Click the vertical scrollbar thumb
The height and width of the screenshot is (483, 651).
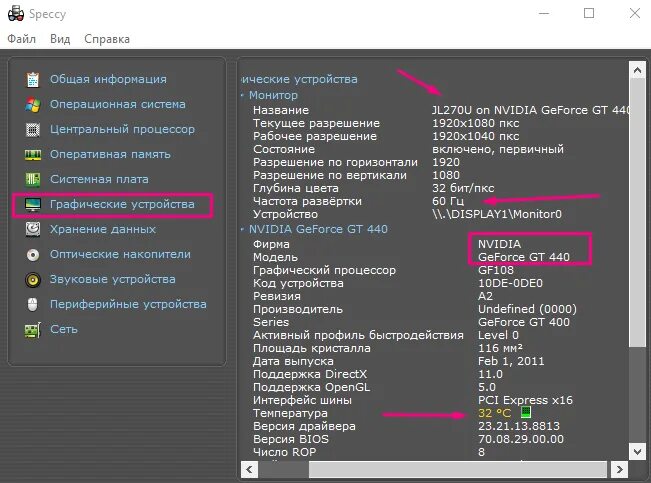coord(637,212)
